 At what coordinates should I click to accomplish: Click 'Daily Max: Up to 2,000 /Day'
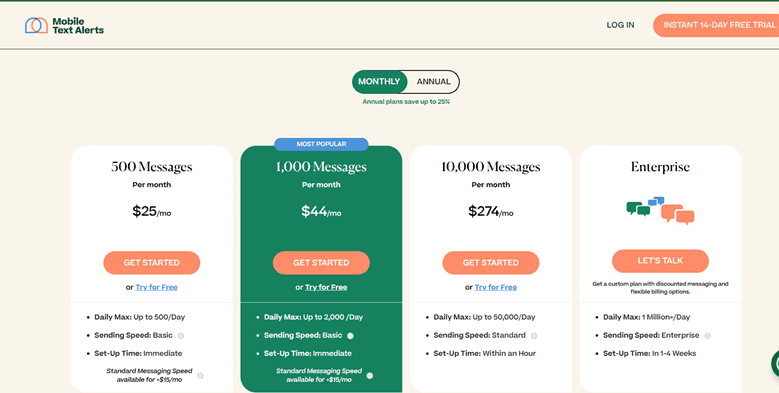coord(313,317)
